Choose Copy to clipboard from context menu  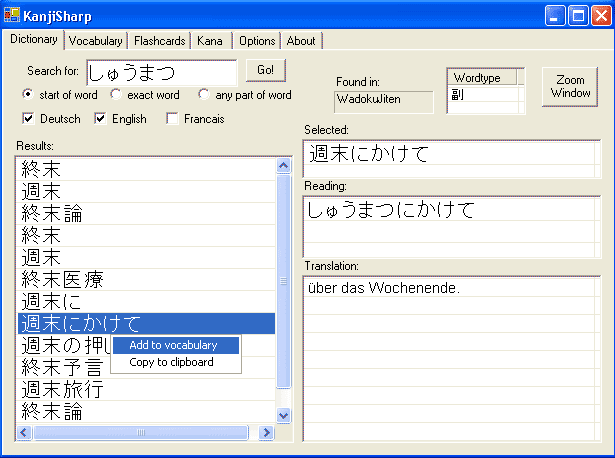click(x=176, y=362)
